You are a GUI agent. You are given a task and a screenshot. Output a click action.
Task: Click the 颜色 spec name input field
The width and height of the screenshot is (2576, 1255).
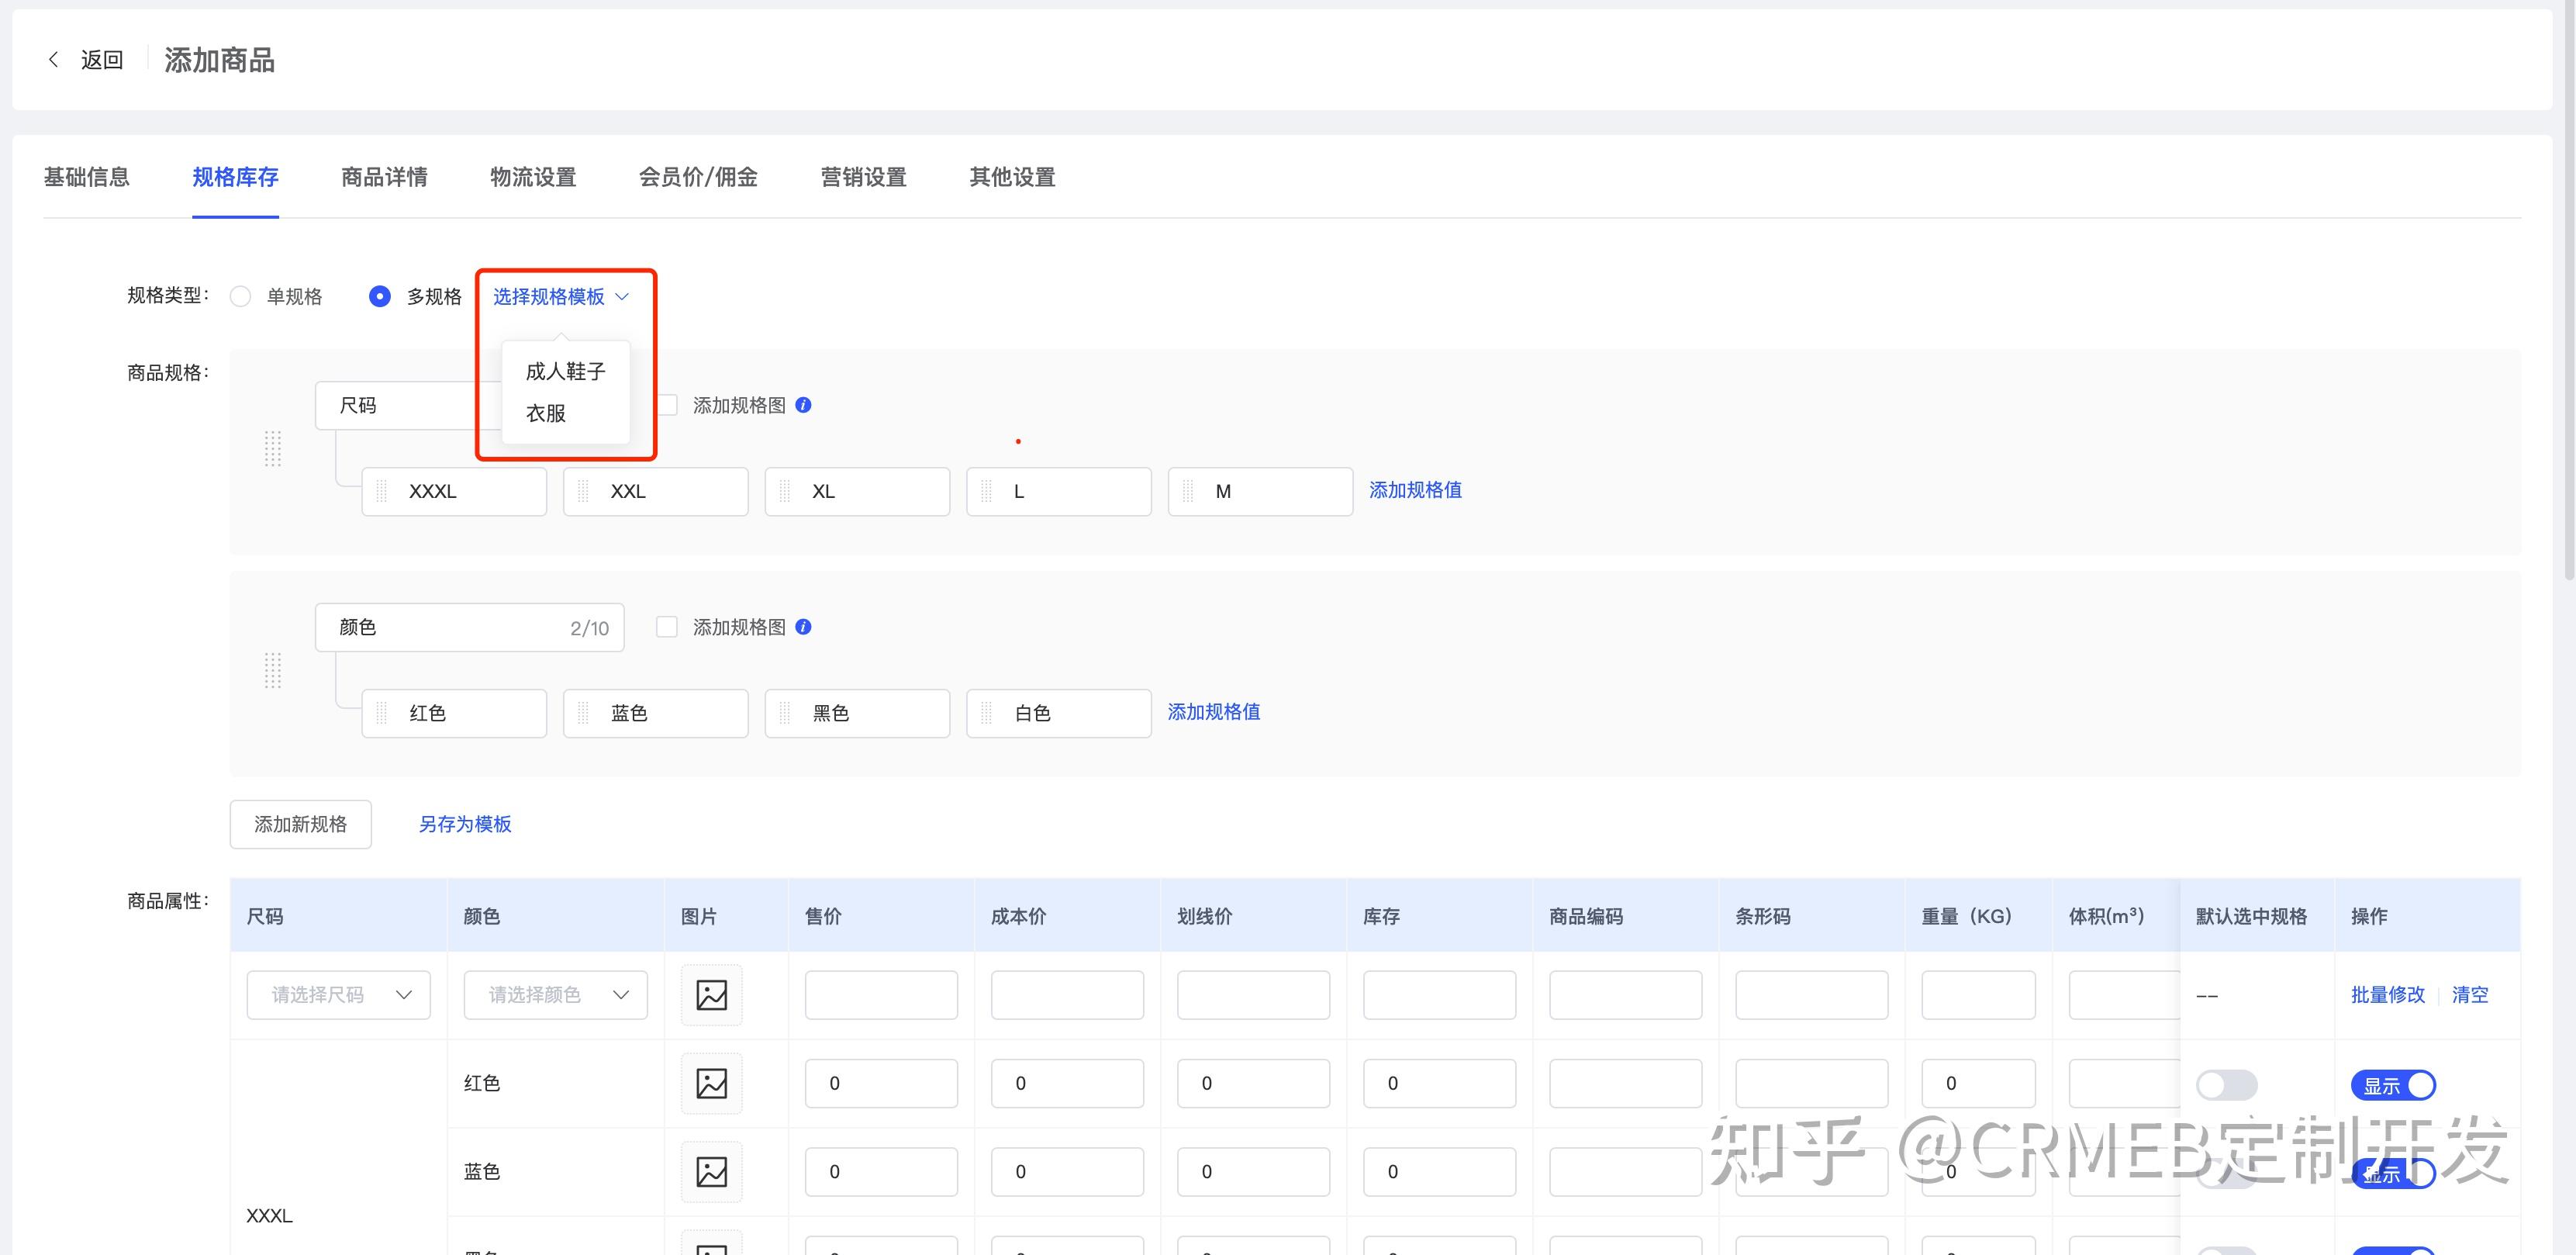(x=470, y=627)
